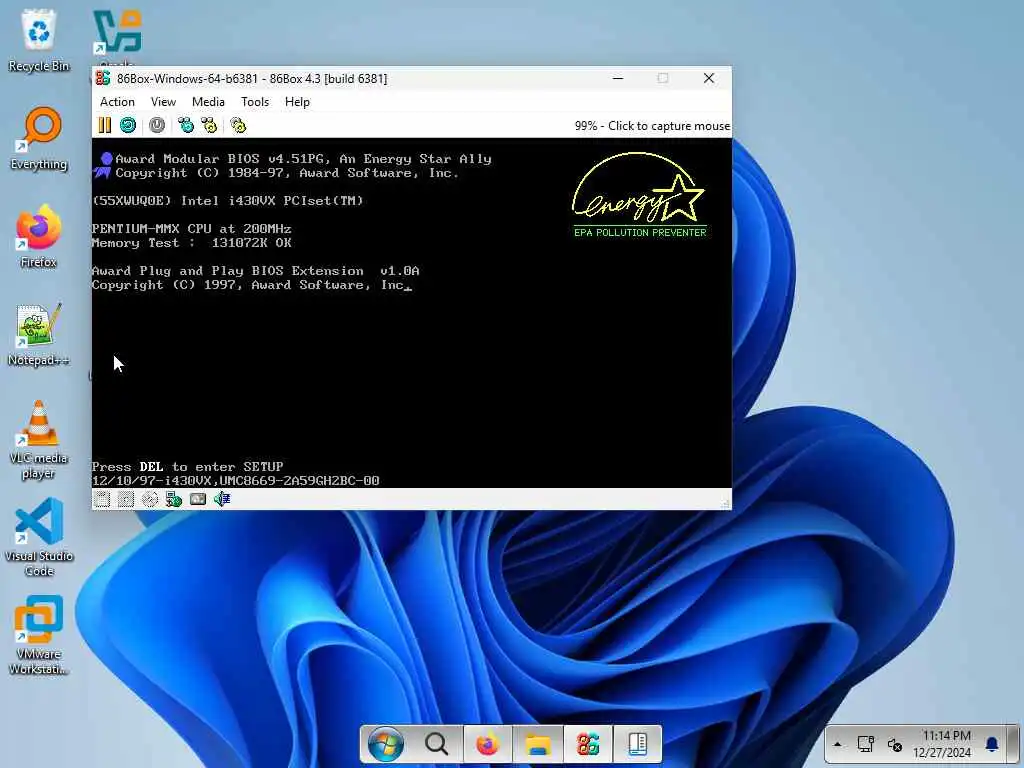The height and width of the screenshot is (768, 1024).
Task: Open the notification bell
Action: (992, 744)
